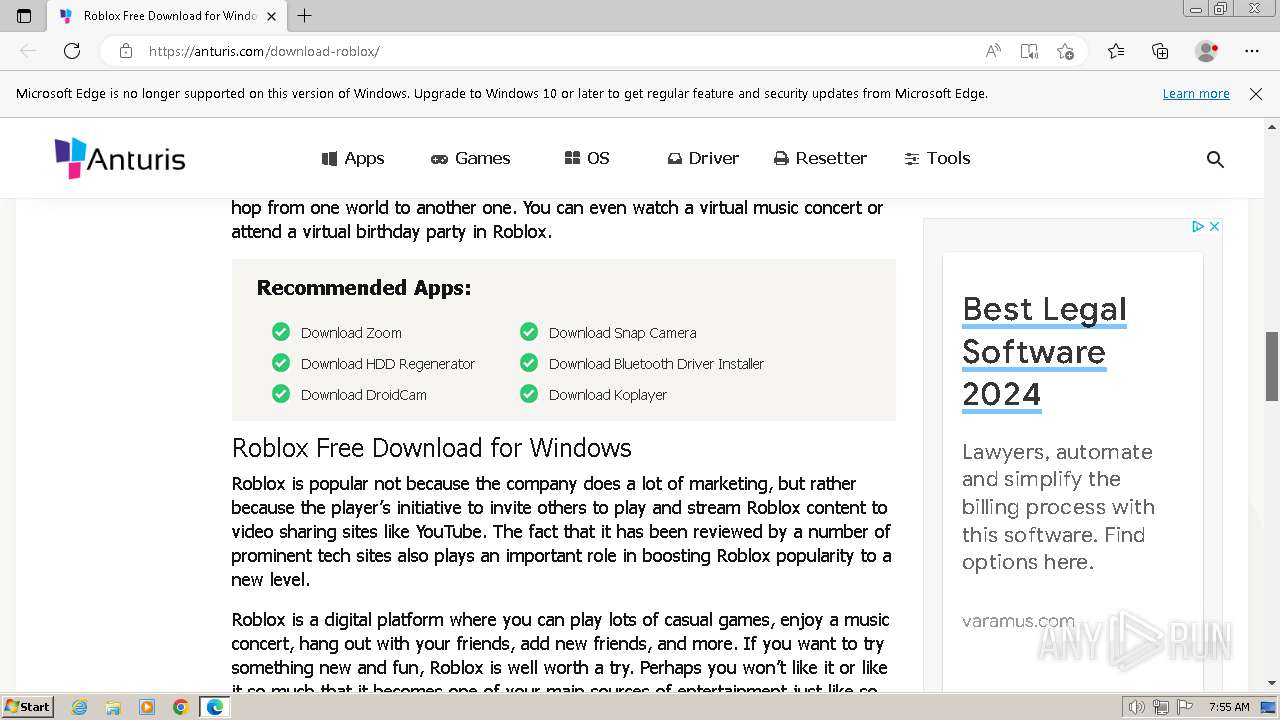The height and width of the screenshot is (720, 1280).
Task: Open File Explorer from taskbar
Action: [x=113, y=707]
